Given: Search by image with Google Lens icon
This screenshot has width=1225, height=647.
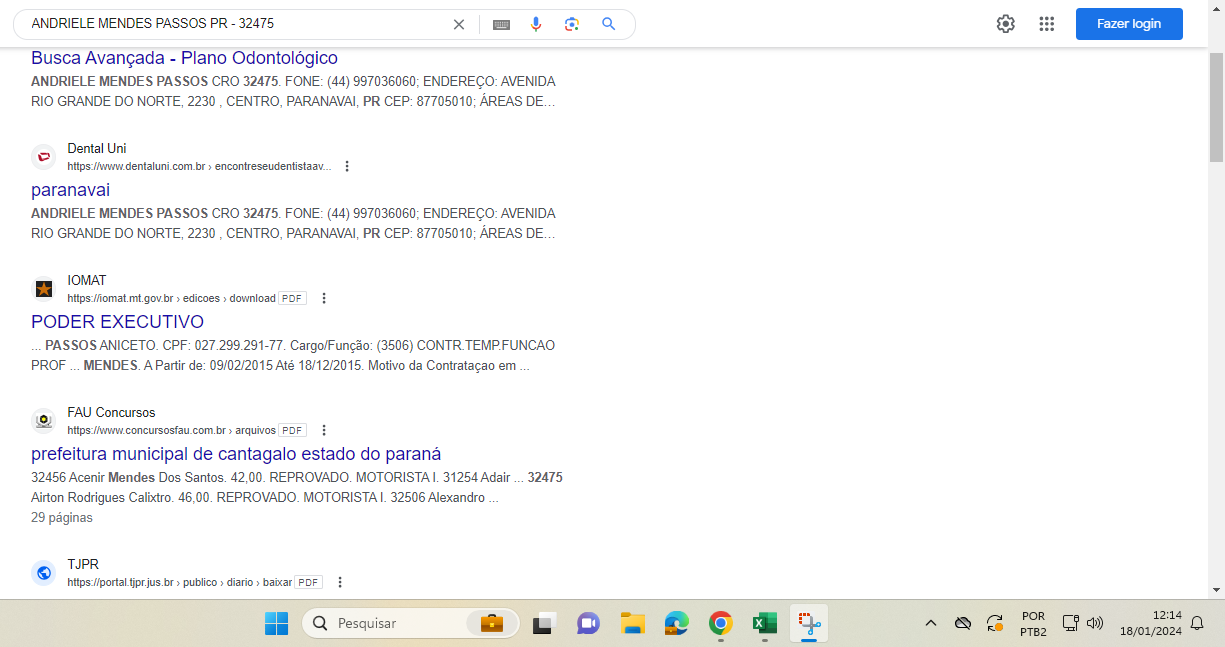Looking at the screenshot, I should tap(572, 24).
